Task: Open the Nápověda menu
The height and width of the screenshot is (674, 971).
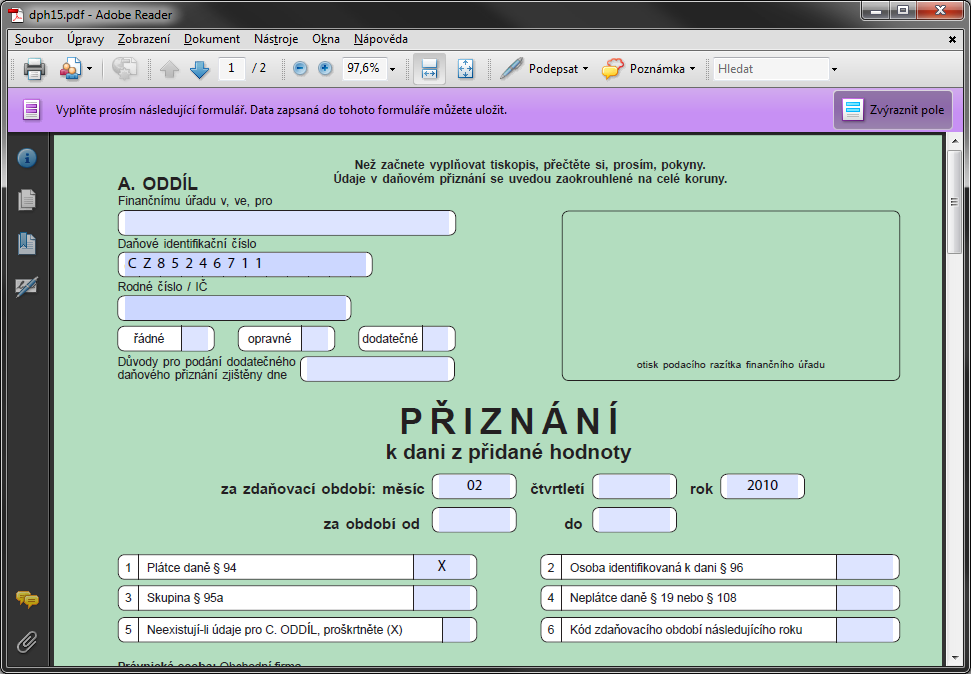Action: (381, 39)
